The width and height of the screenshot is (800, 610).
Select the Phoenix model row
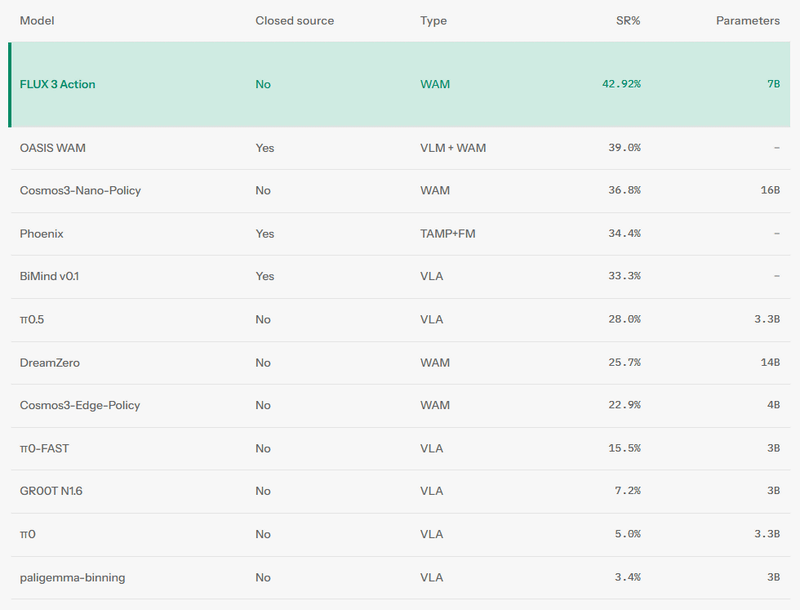point(399,234)
